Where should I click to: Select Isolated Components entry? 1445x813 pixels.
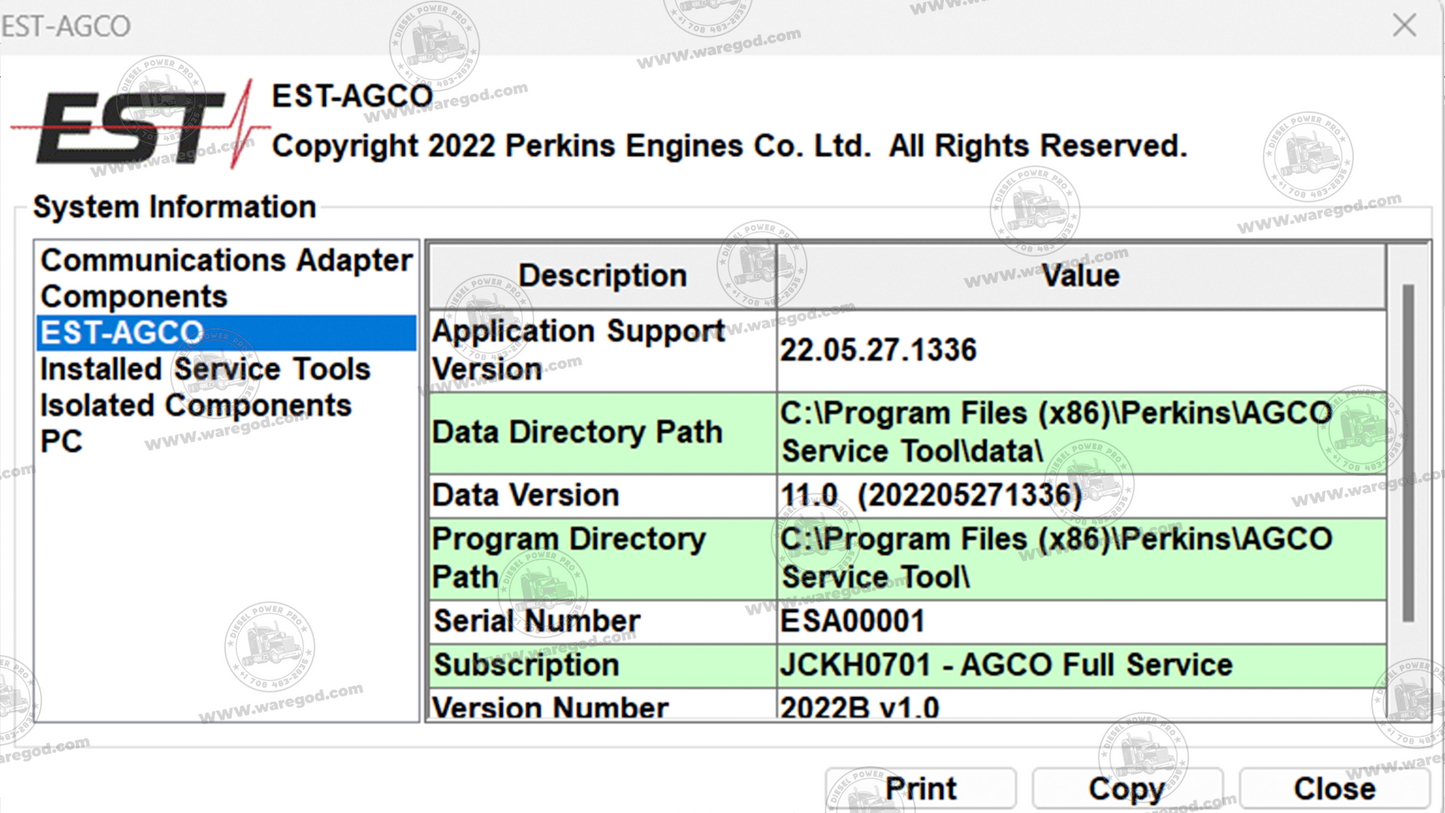pos(195,405)
